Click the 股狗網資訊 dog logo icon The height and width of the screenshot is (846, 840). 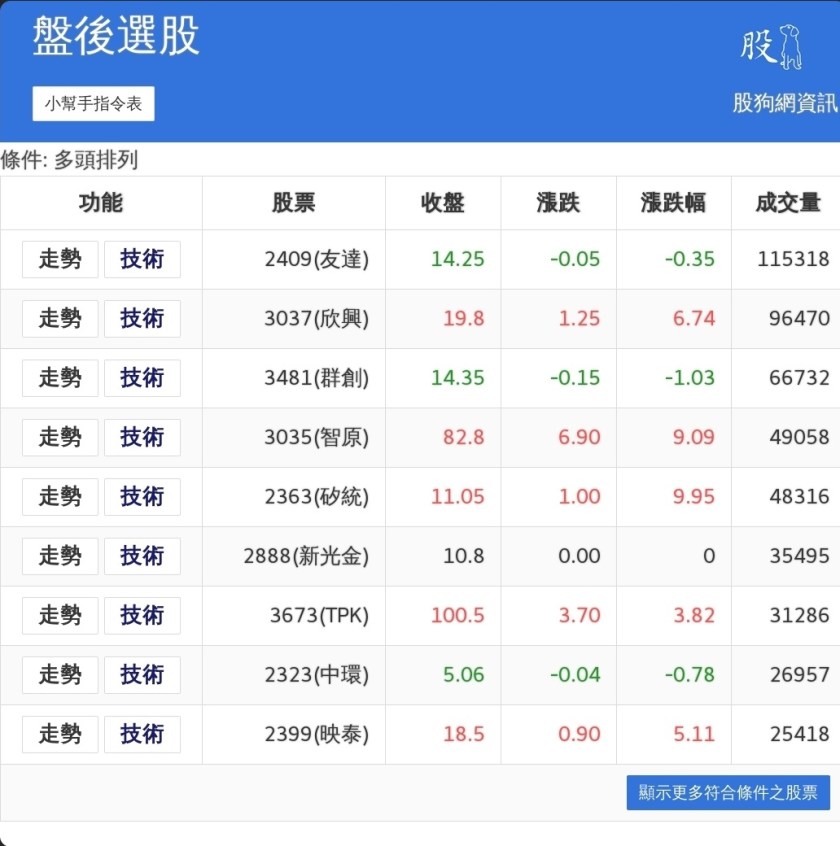pyautogui.click(x=772, y=47)
